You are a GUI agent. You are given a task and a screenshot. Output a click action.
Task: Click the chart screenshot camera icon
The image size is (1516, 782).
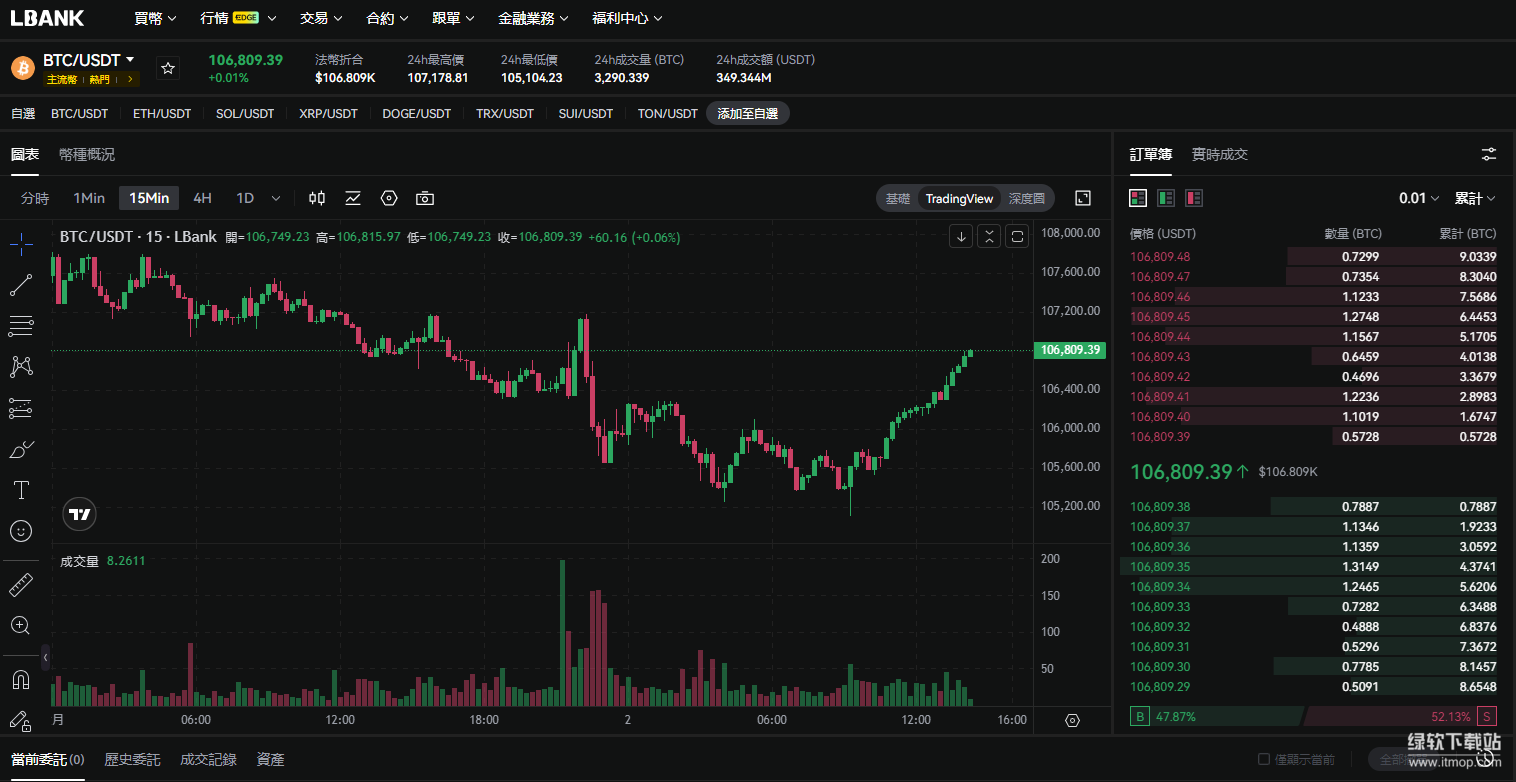pyautogui.click(x=425, y=198)
